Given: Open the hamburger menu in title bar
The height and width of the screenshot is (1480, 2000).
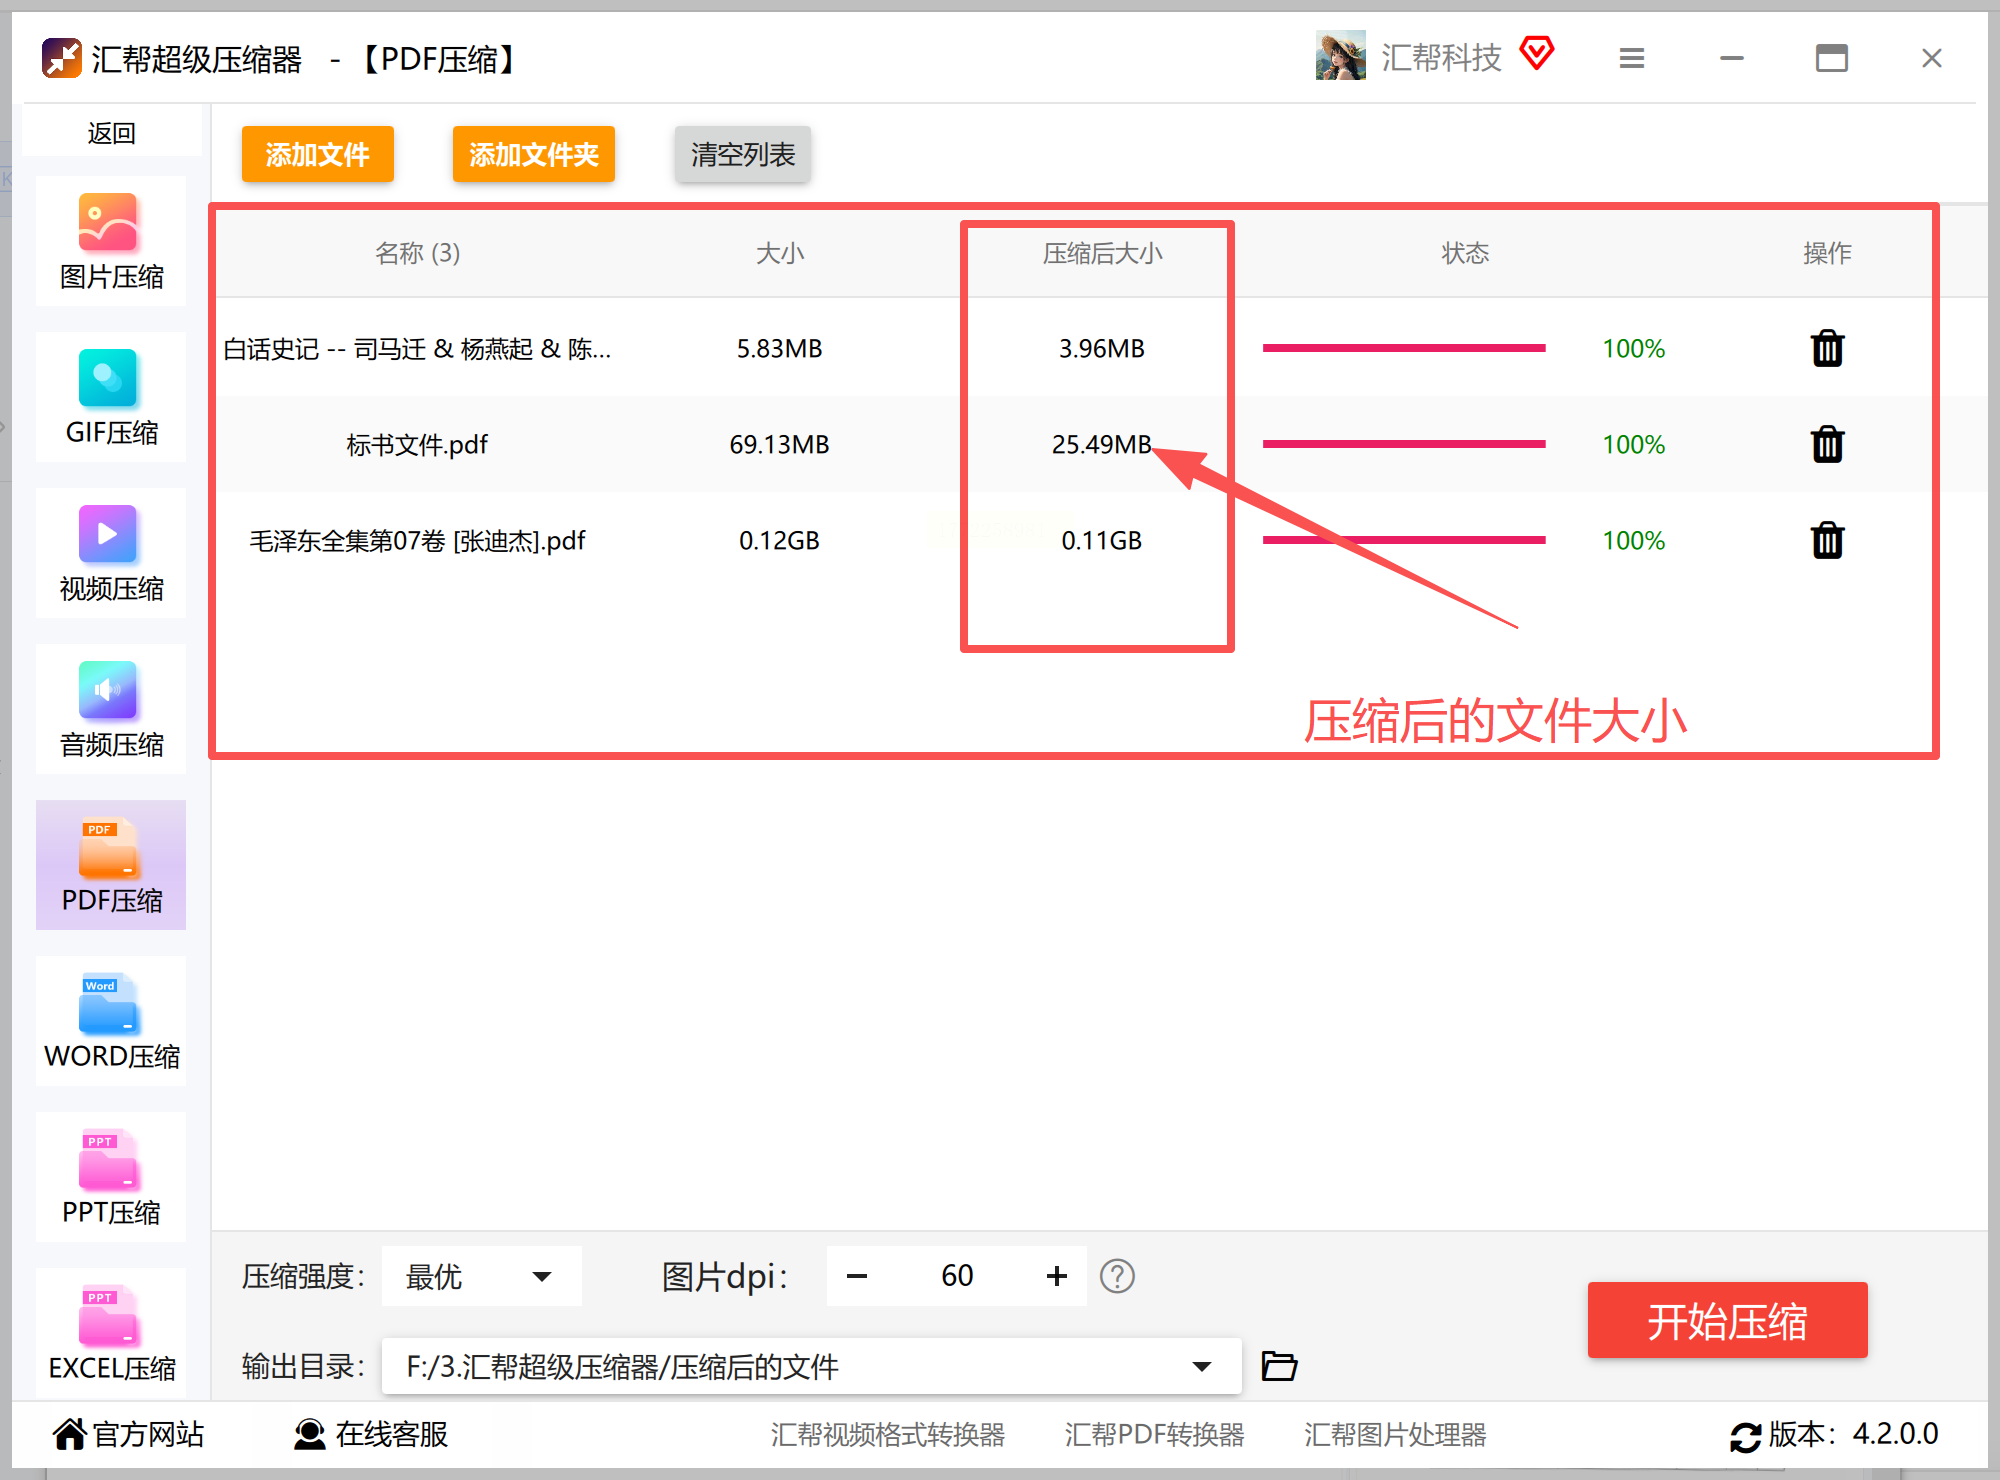Looking at the screenshot, I should point(1632,58).
